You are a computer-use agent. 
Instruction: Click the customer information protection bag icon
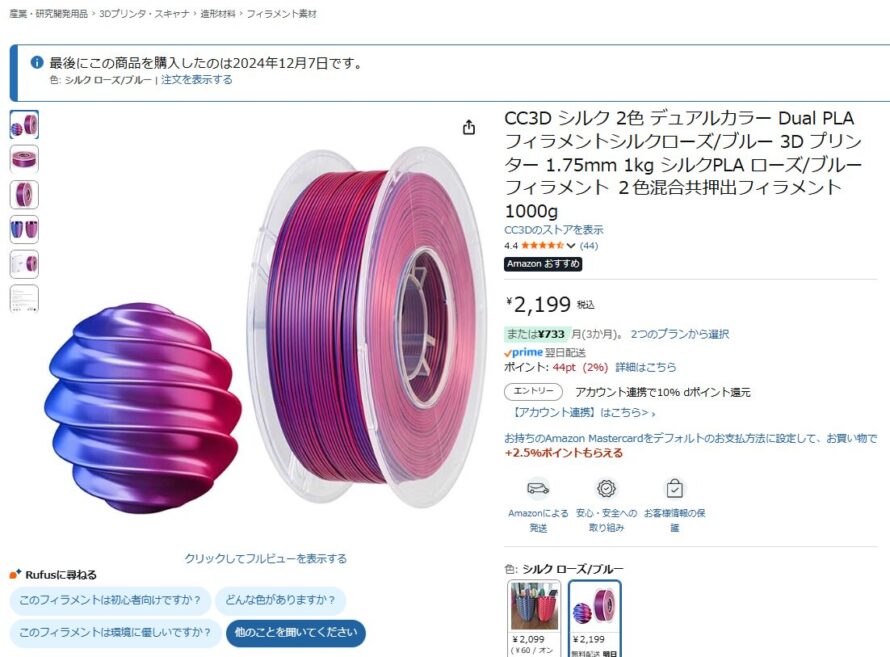point(674,488)
